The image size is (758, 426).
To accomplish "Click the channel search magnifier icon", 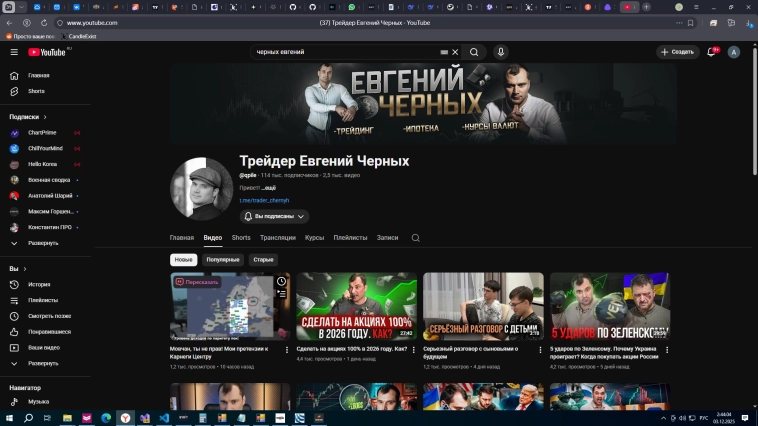I will click(415, 238).
